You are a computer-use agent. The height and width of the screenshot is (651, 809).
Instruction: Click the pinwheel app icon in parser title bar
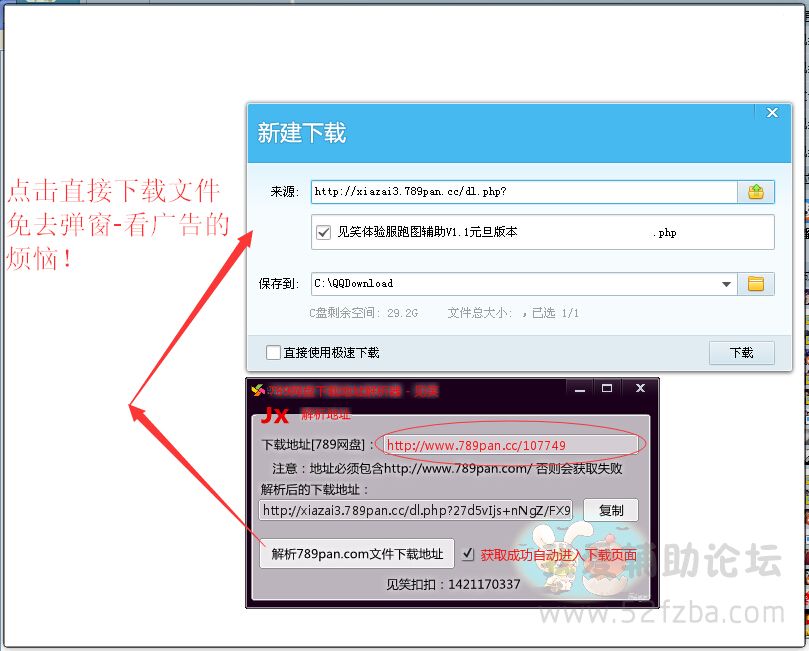click(257, 390)
